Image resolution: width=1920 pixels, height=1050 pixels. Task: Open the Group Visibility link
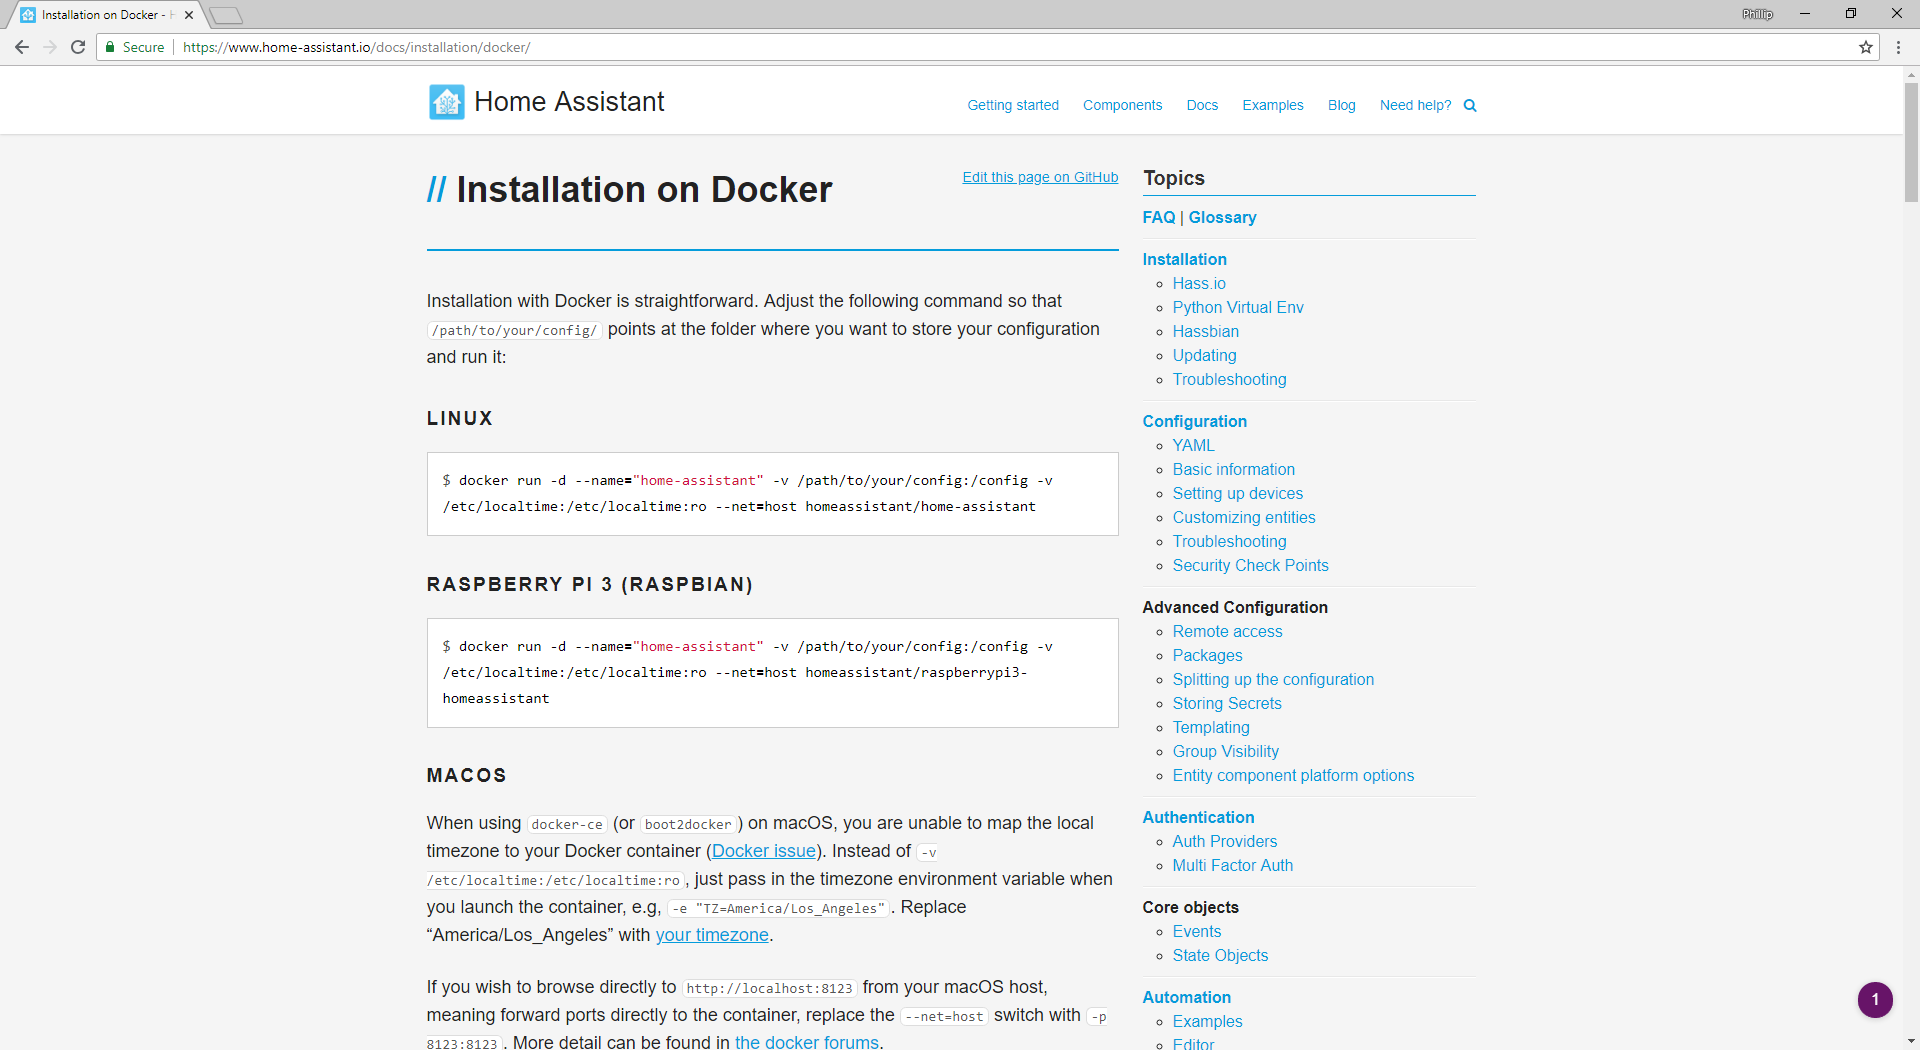click(x=1225, y=751)
